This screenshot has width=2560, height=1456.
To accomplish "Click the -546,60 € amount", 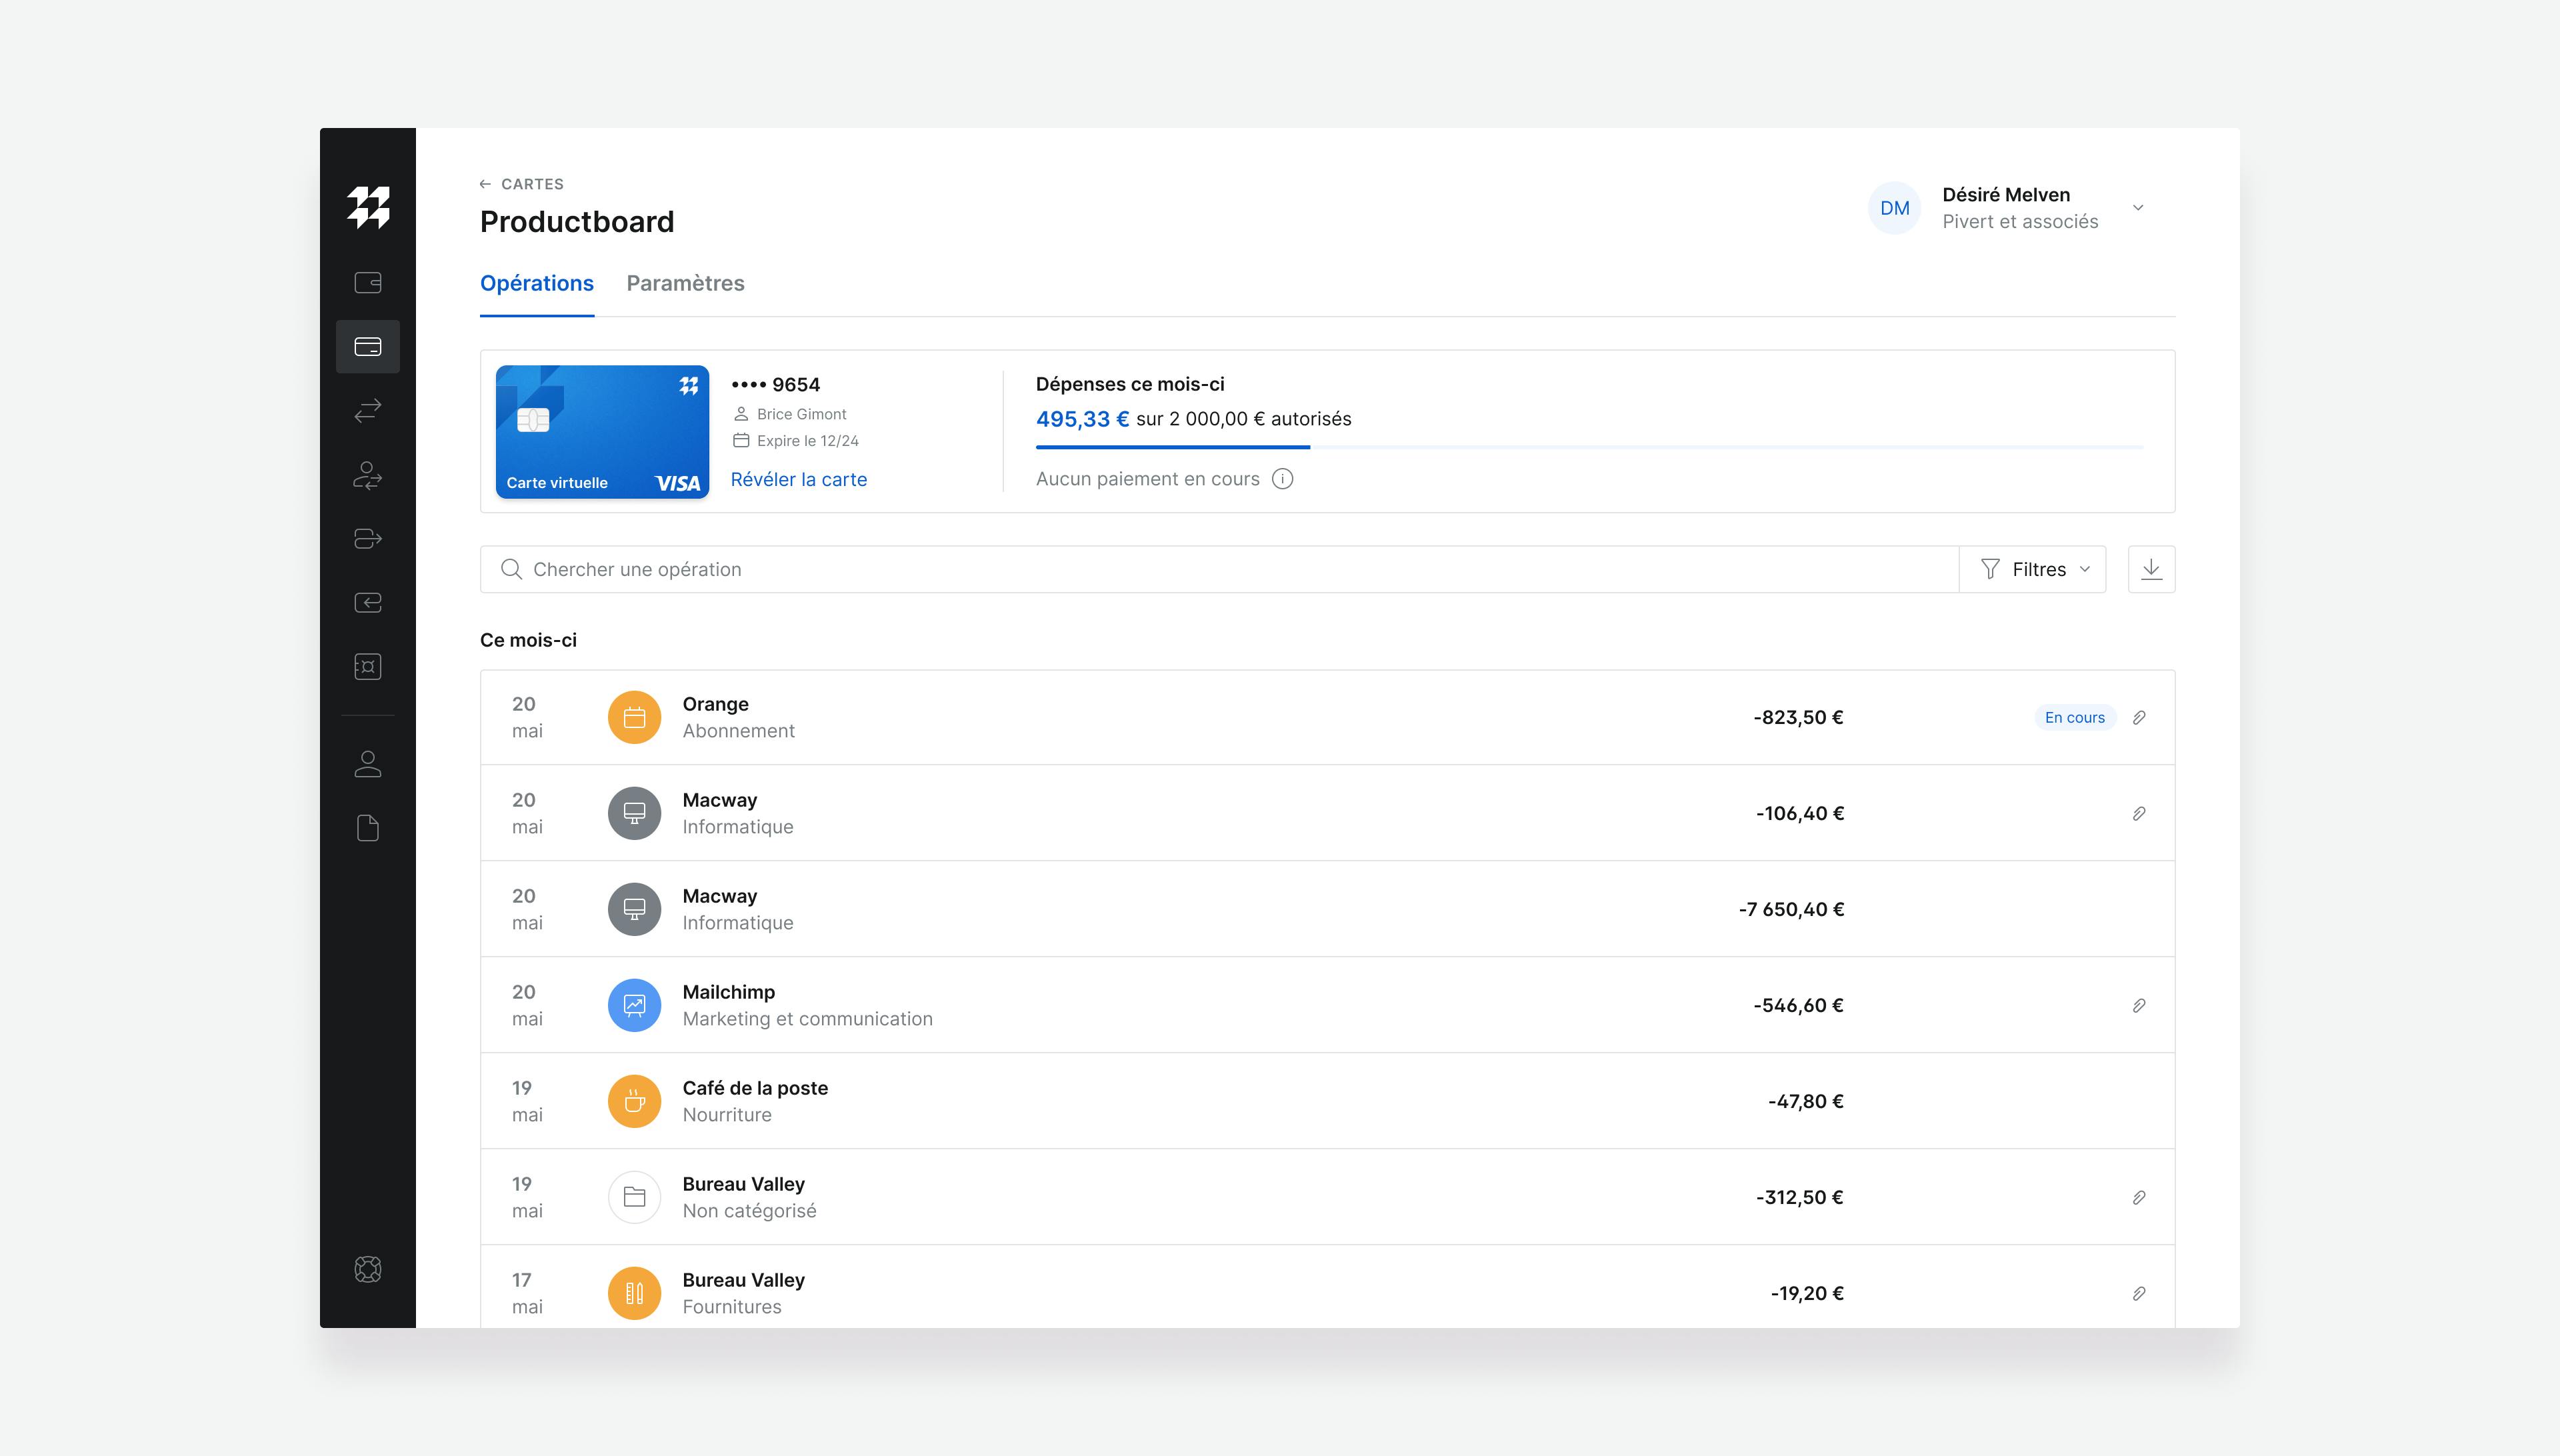I will 1798,1005.
